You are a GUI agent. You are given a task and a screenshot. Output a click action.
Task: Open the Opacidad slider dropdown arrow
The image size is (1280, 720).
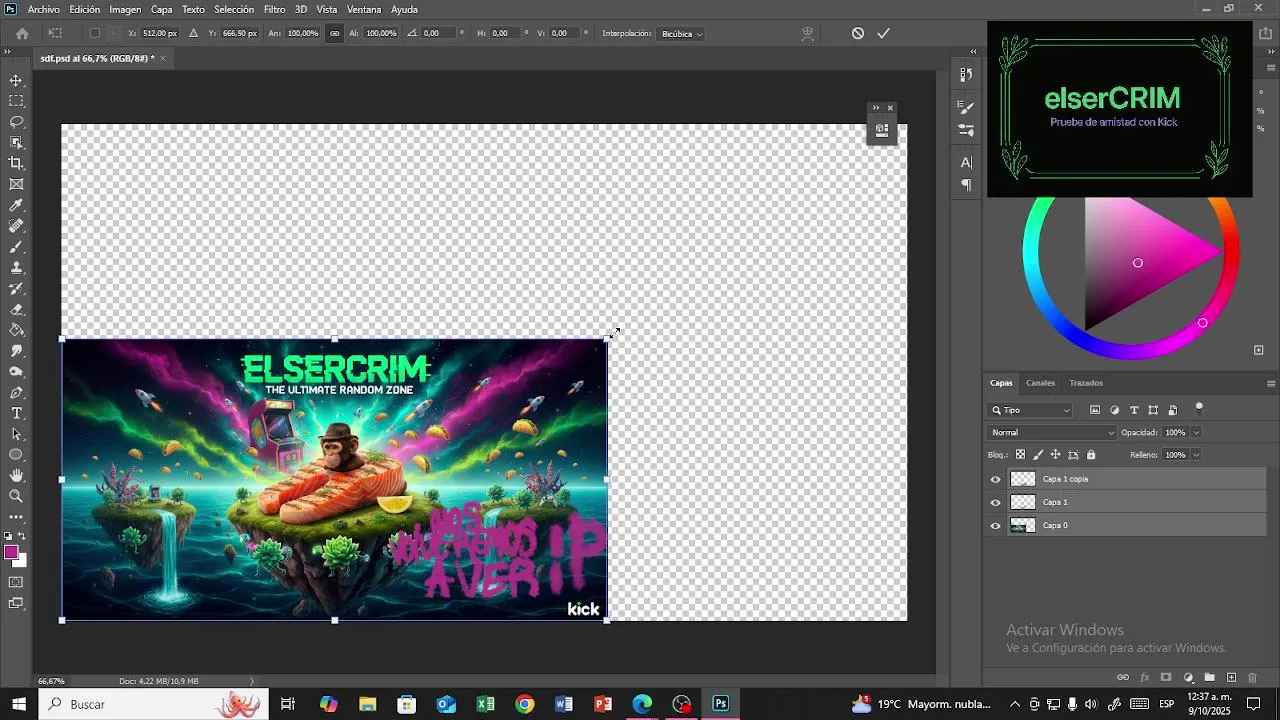pos(1196,433)
